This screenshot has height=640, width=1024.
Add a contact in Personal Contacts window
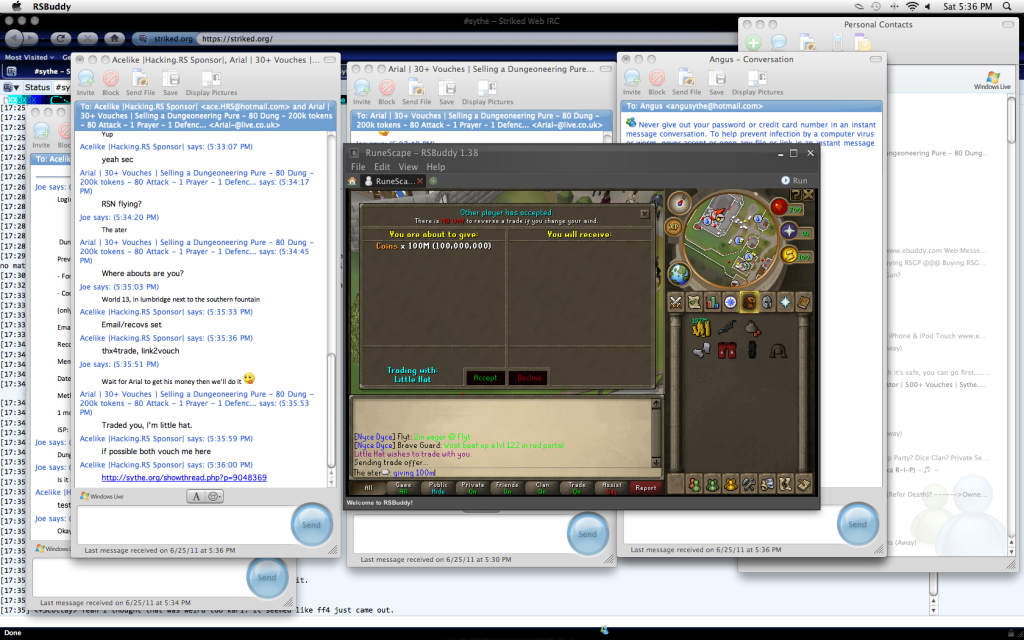coord(753,43)
